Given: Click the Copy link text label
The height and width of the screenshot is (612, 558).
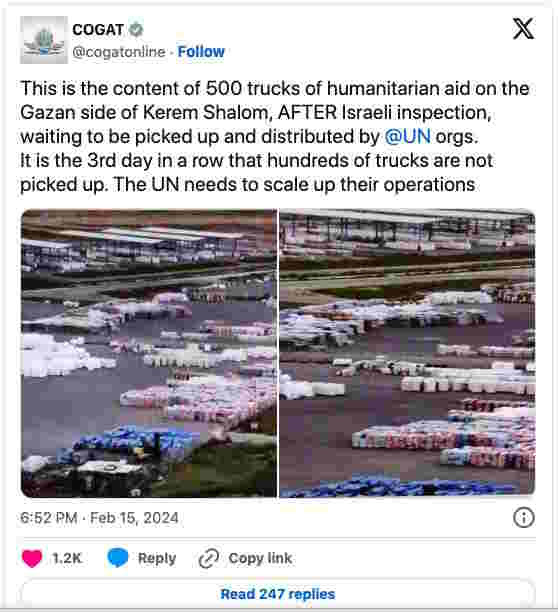Looking at the screenshot, I should pyautogui.click(x=260, y=558).
